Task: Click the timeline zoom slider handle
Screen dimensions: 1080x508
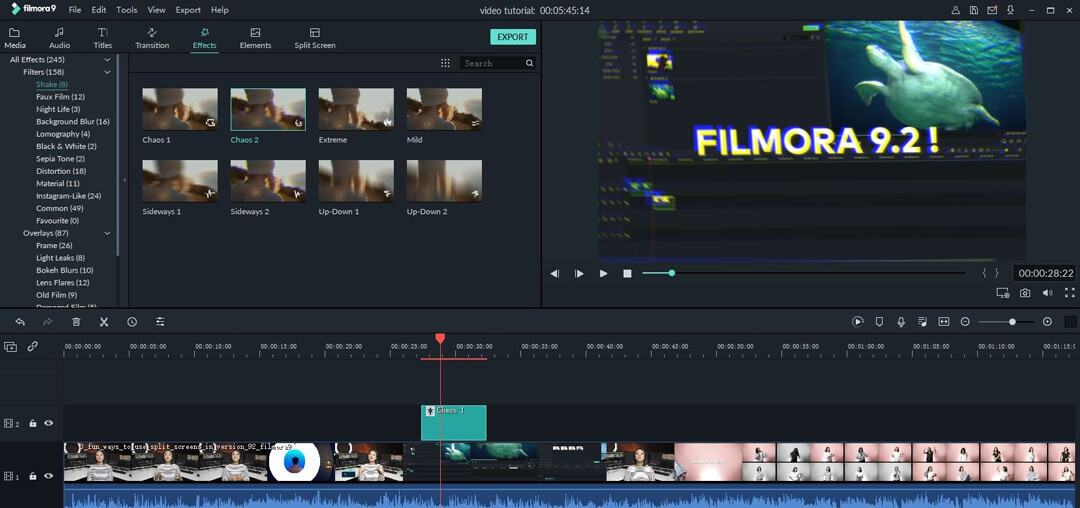Action: click(x=1012, y=322)
